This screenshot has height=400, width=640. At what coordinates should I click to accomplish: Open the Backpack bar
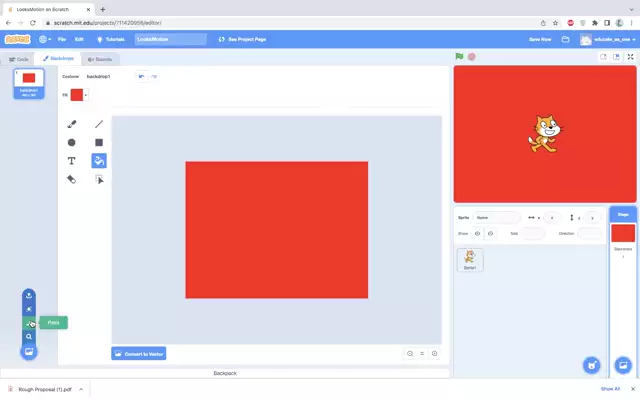225,373
